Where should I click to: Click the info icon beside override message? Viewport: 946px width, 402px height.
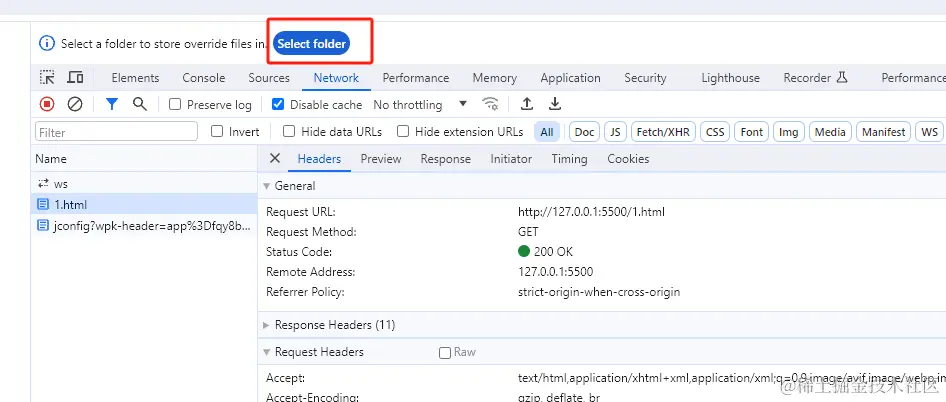(x=46, y=43)
